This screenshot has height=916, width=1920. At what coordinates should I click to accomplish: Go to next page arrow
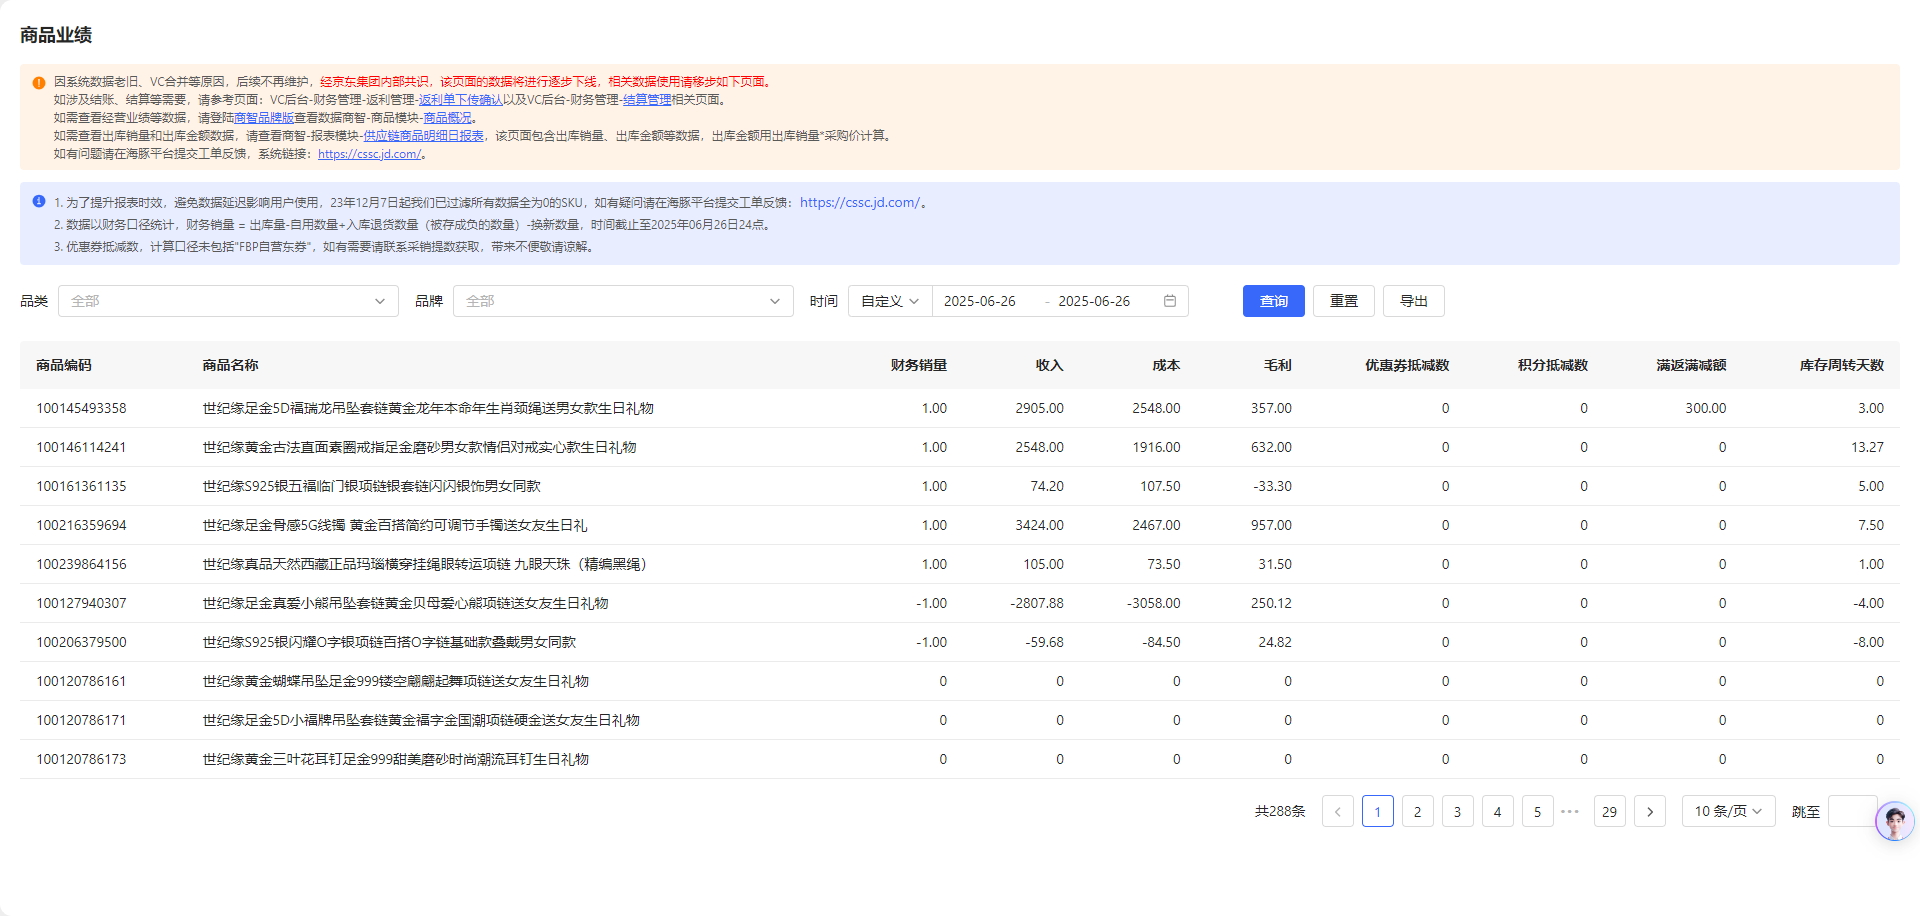pyautogui.click(x=1649, y=812)
